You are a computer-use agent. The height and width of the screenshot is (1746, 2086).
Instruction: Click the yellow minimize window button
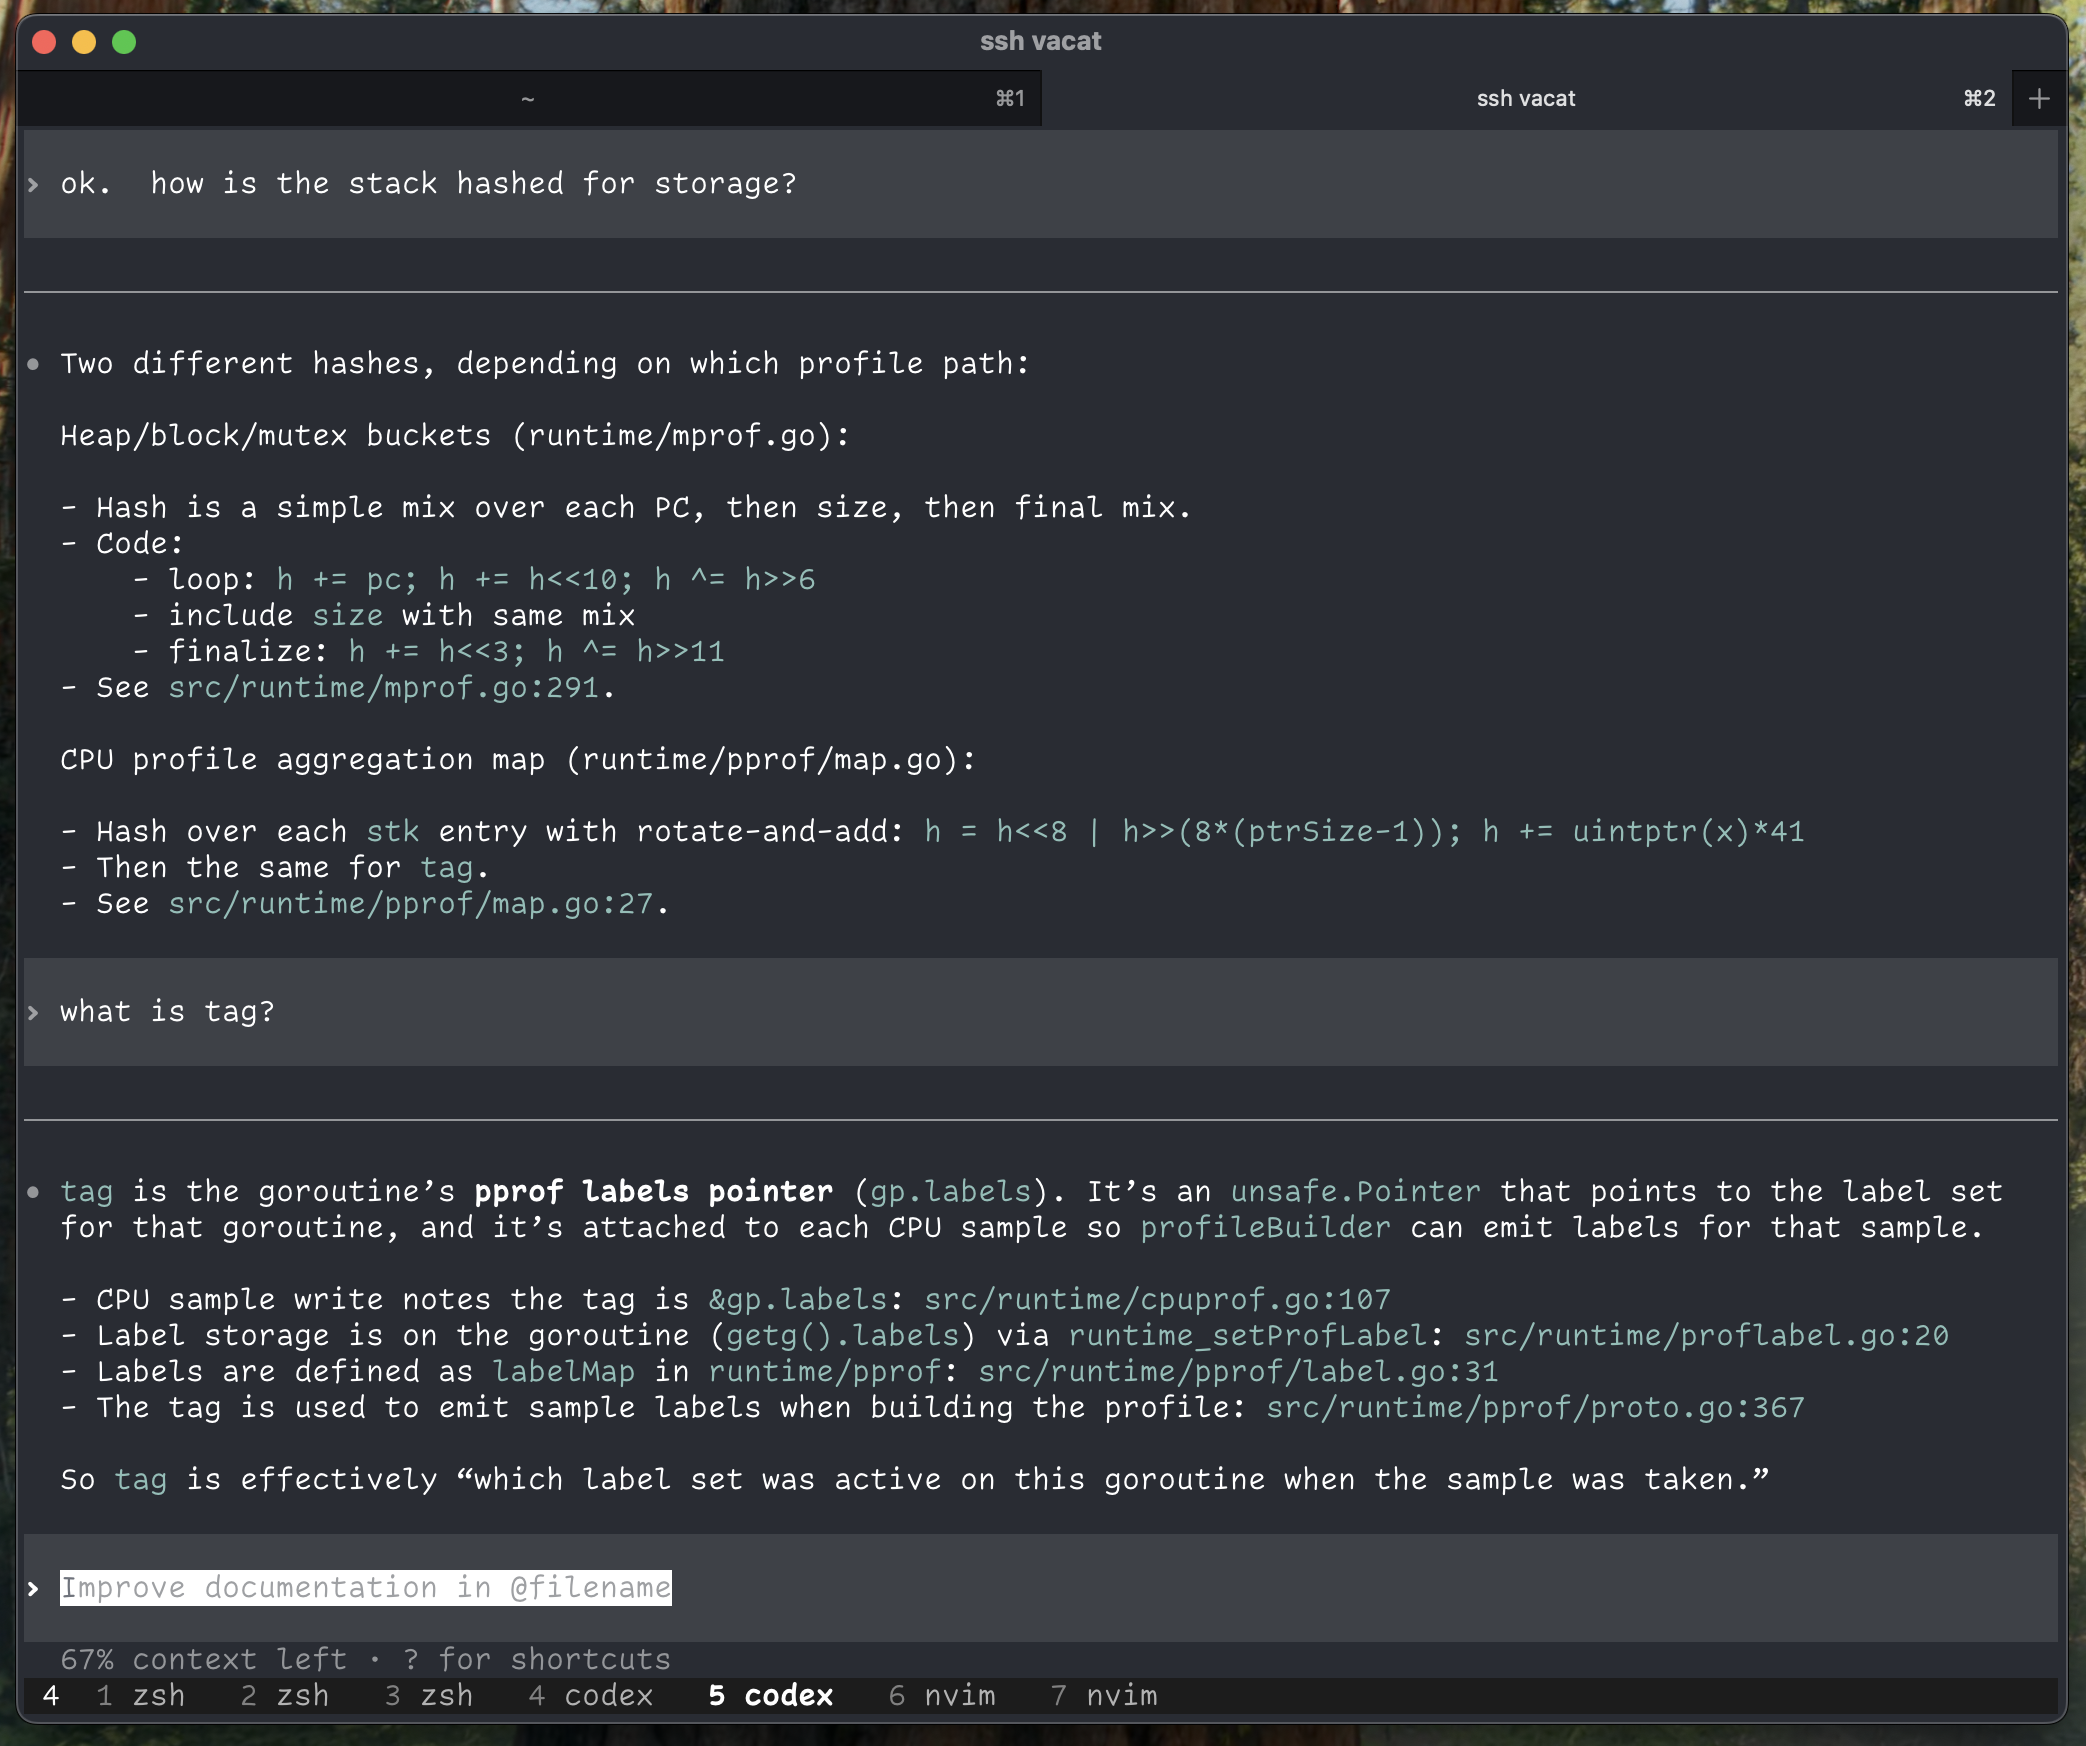point(84,42)
